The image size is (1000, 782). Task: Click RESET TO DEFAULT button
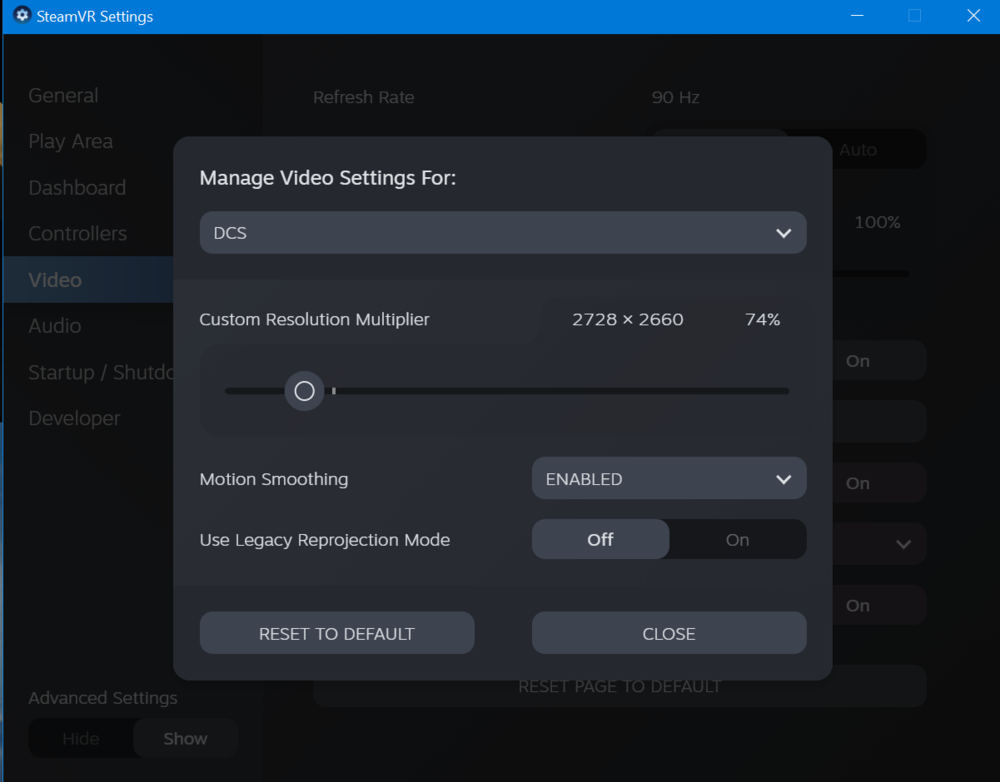337,633
